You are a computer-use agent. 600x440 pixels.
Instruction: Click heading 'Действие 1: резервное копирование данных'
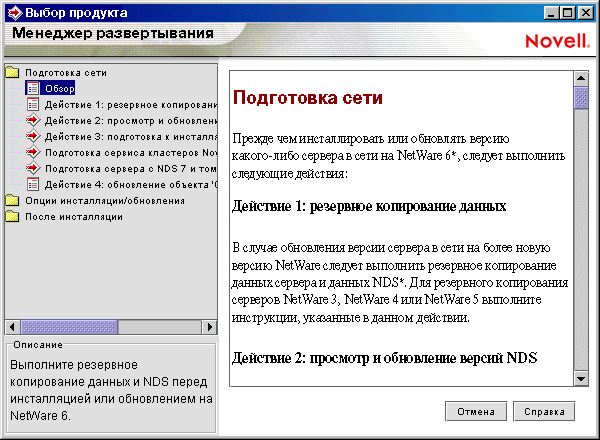click(369, 206)
